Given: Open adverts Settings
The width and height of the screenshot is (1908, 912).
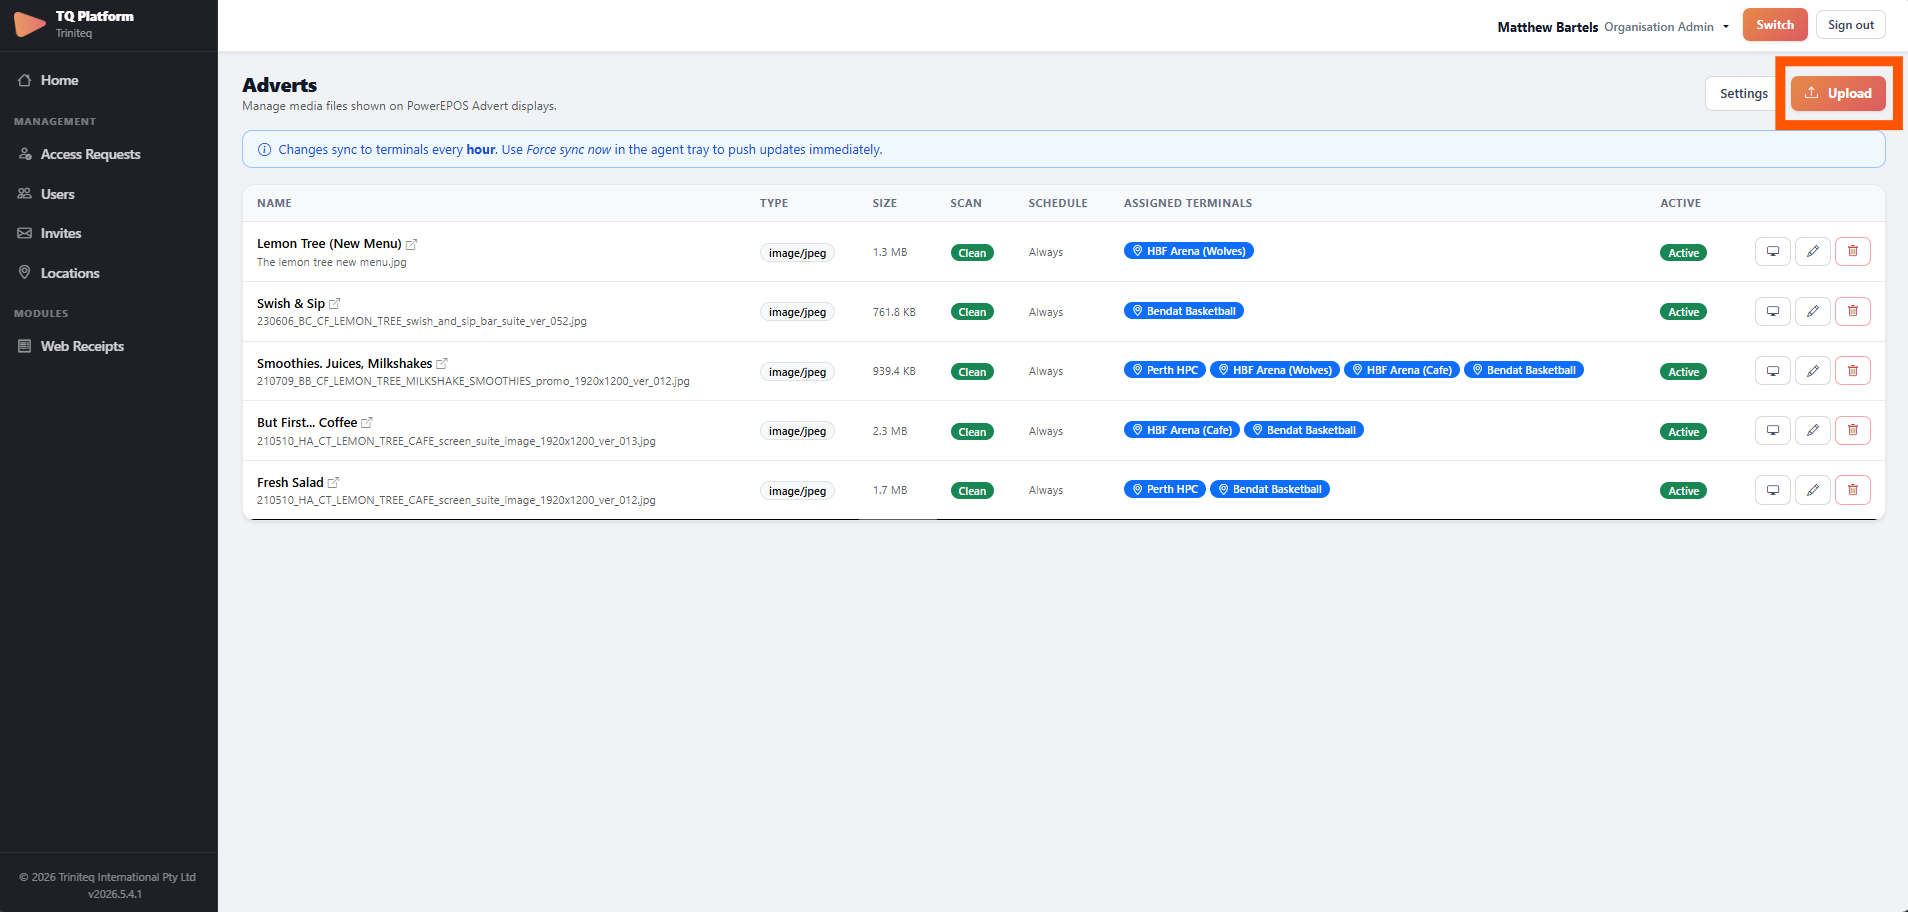Looking at the screenshot, I should pyautogui.click(x=1743, y=93).
